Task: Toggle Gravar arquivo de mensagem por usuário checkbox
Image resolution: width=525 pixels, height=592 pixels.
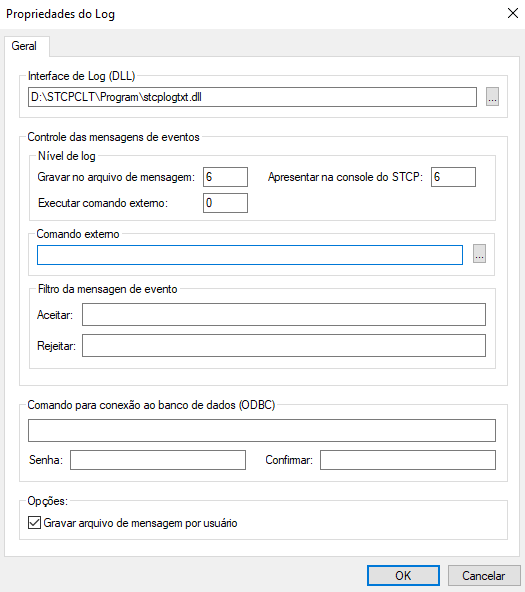Action: tap(34, 523)
